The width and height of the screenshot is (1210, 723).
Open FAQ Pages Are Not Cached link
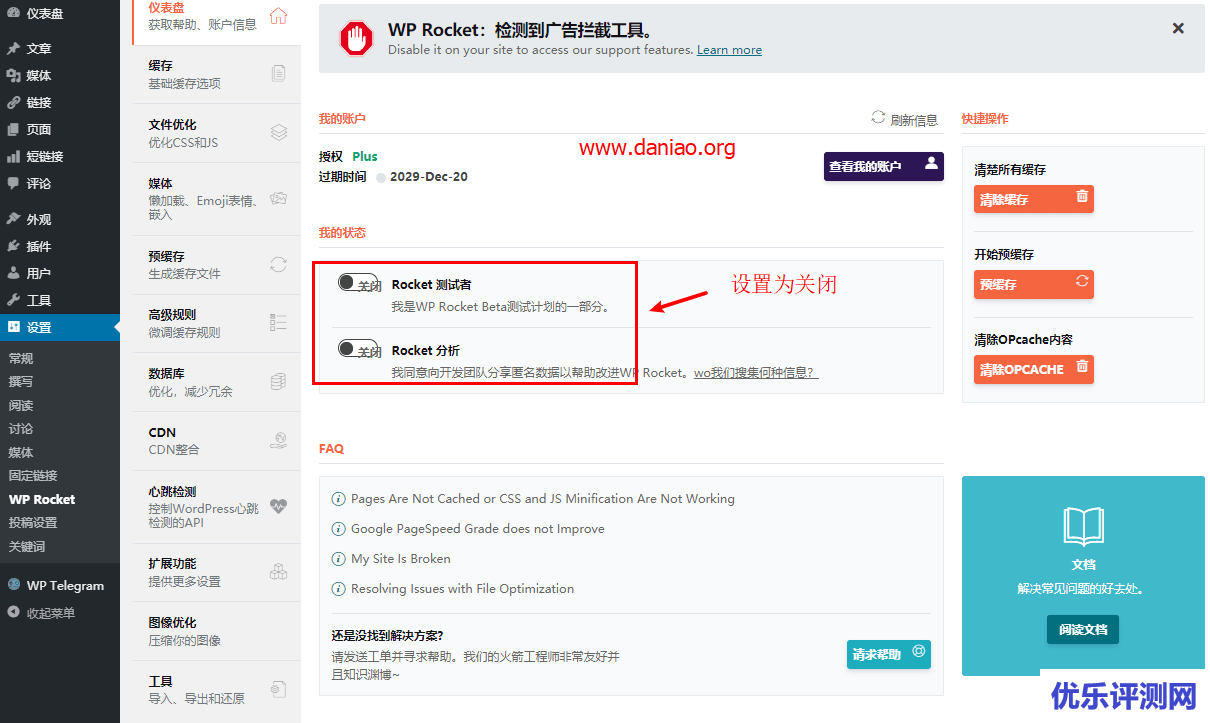(x=542, y=498)
